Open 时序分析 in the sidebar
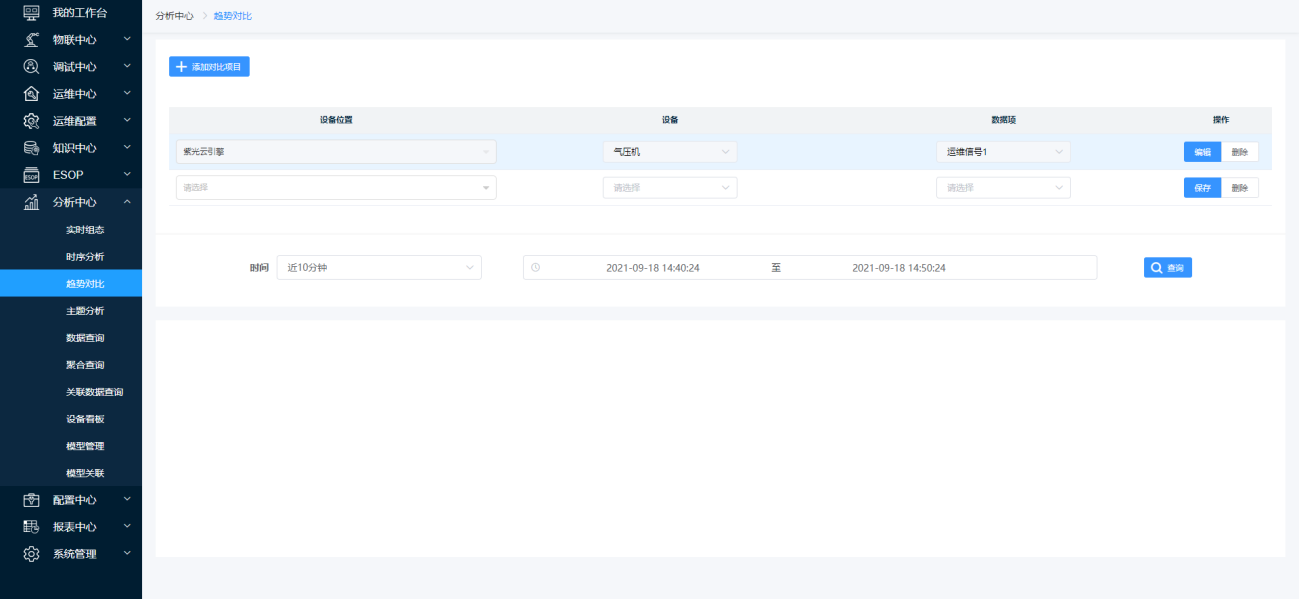This screenshot has height=599, width=1299. tap(85, 257)
